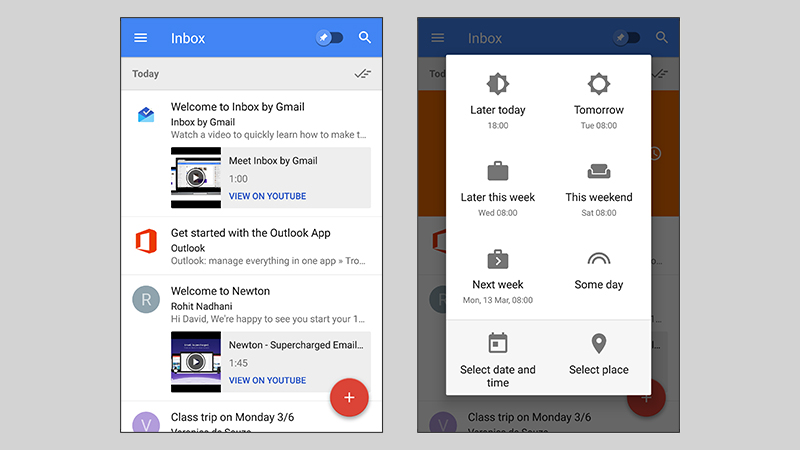Image resolution: width=800 pixels, height=450 pixels.
Task: Click the Meet Inbox by Gmail video title
Action: (x=273, y=161)
